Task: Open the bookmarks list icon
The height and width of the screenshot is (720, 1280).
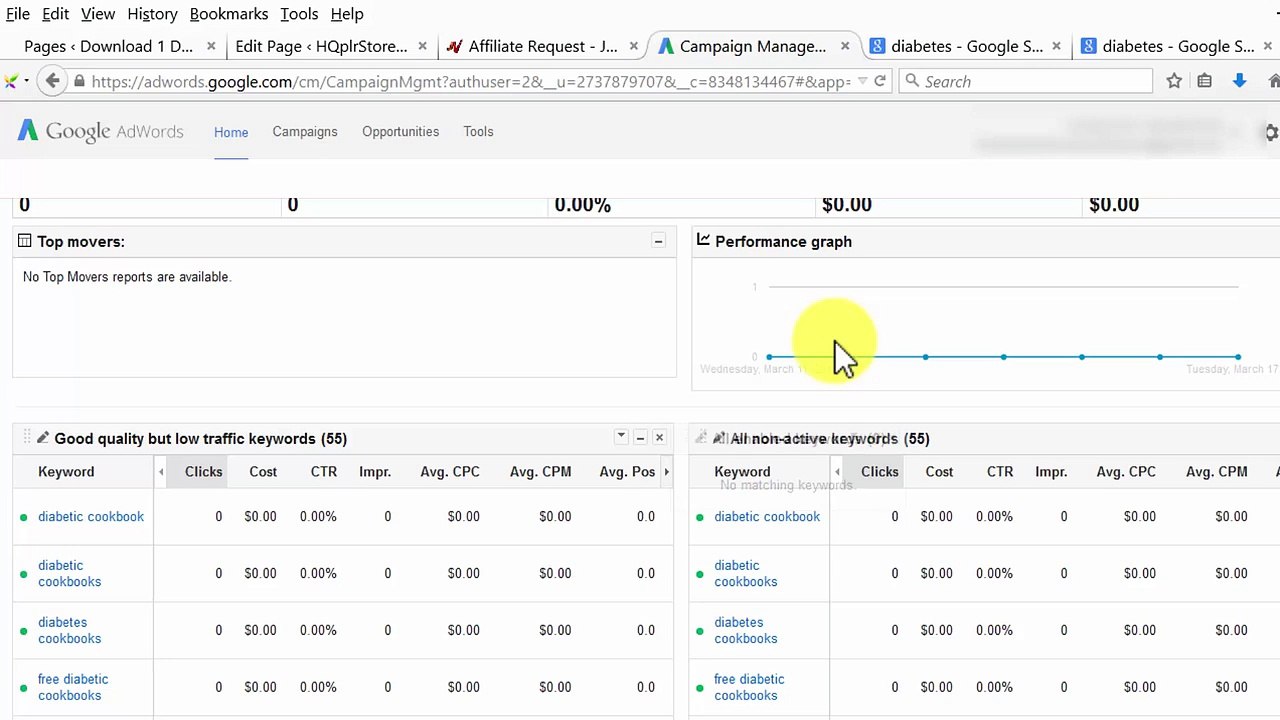Action: pos(1205,81)
